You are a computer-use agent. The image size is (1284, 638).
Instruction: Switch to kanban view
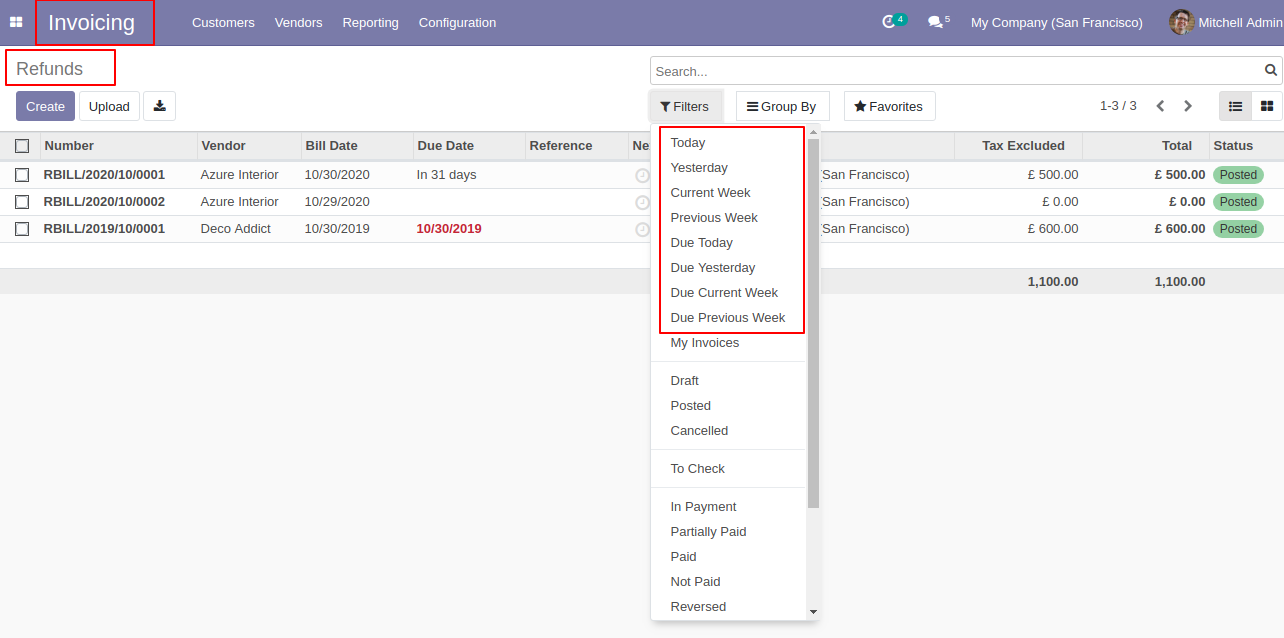(x=1267, y=106)
